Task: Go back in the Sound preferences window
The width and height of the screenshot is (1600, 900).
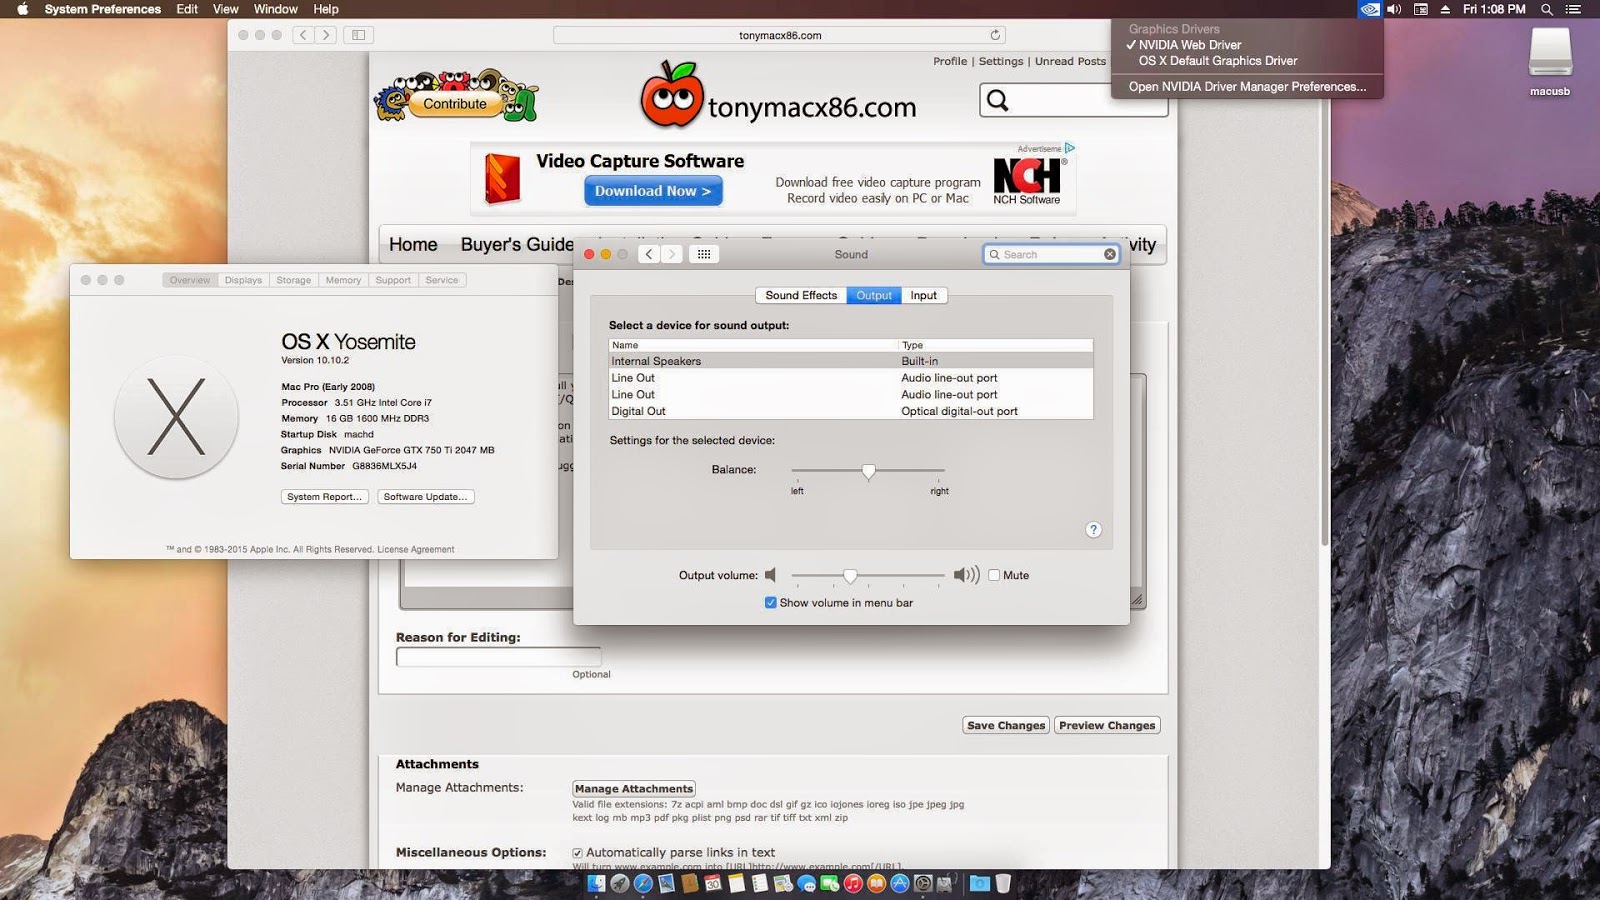Action: tap(649, 254)
